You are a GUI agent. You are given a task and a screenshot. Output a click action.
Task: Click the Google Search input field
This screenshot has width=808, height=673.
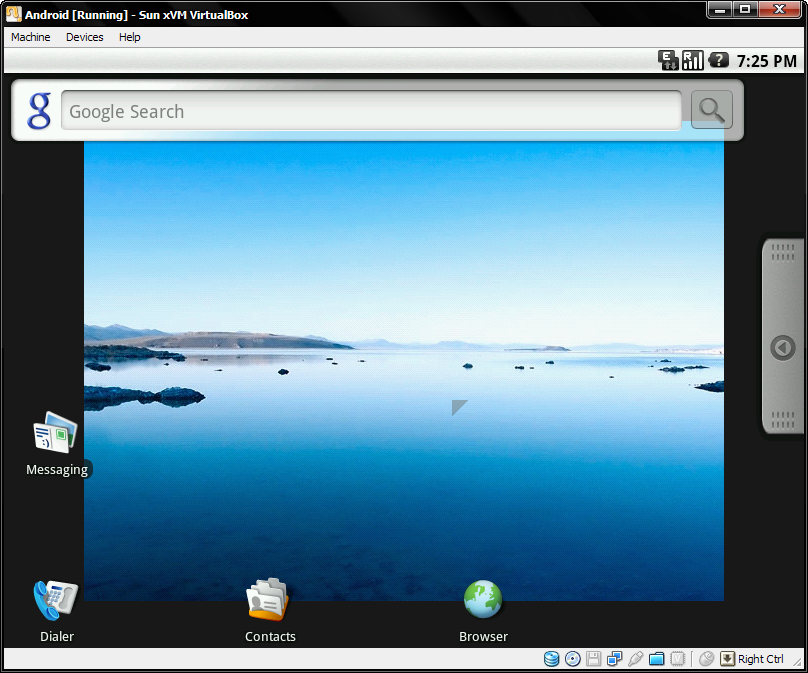pyautogui.click(x=371, y=111)
